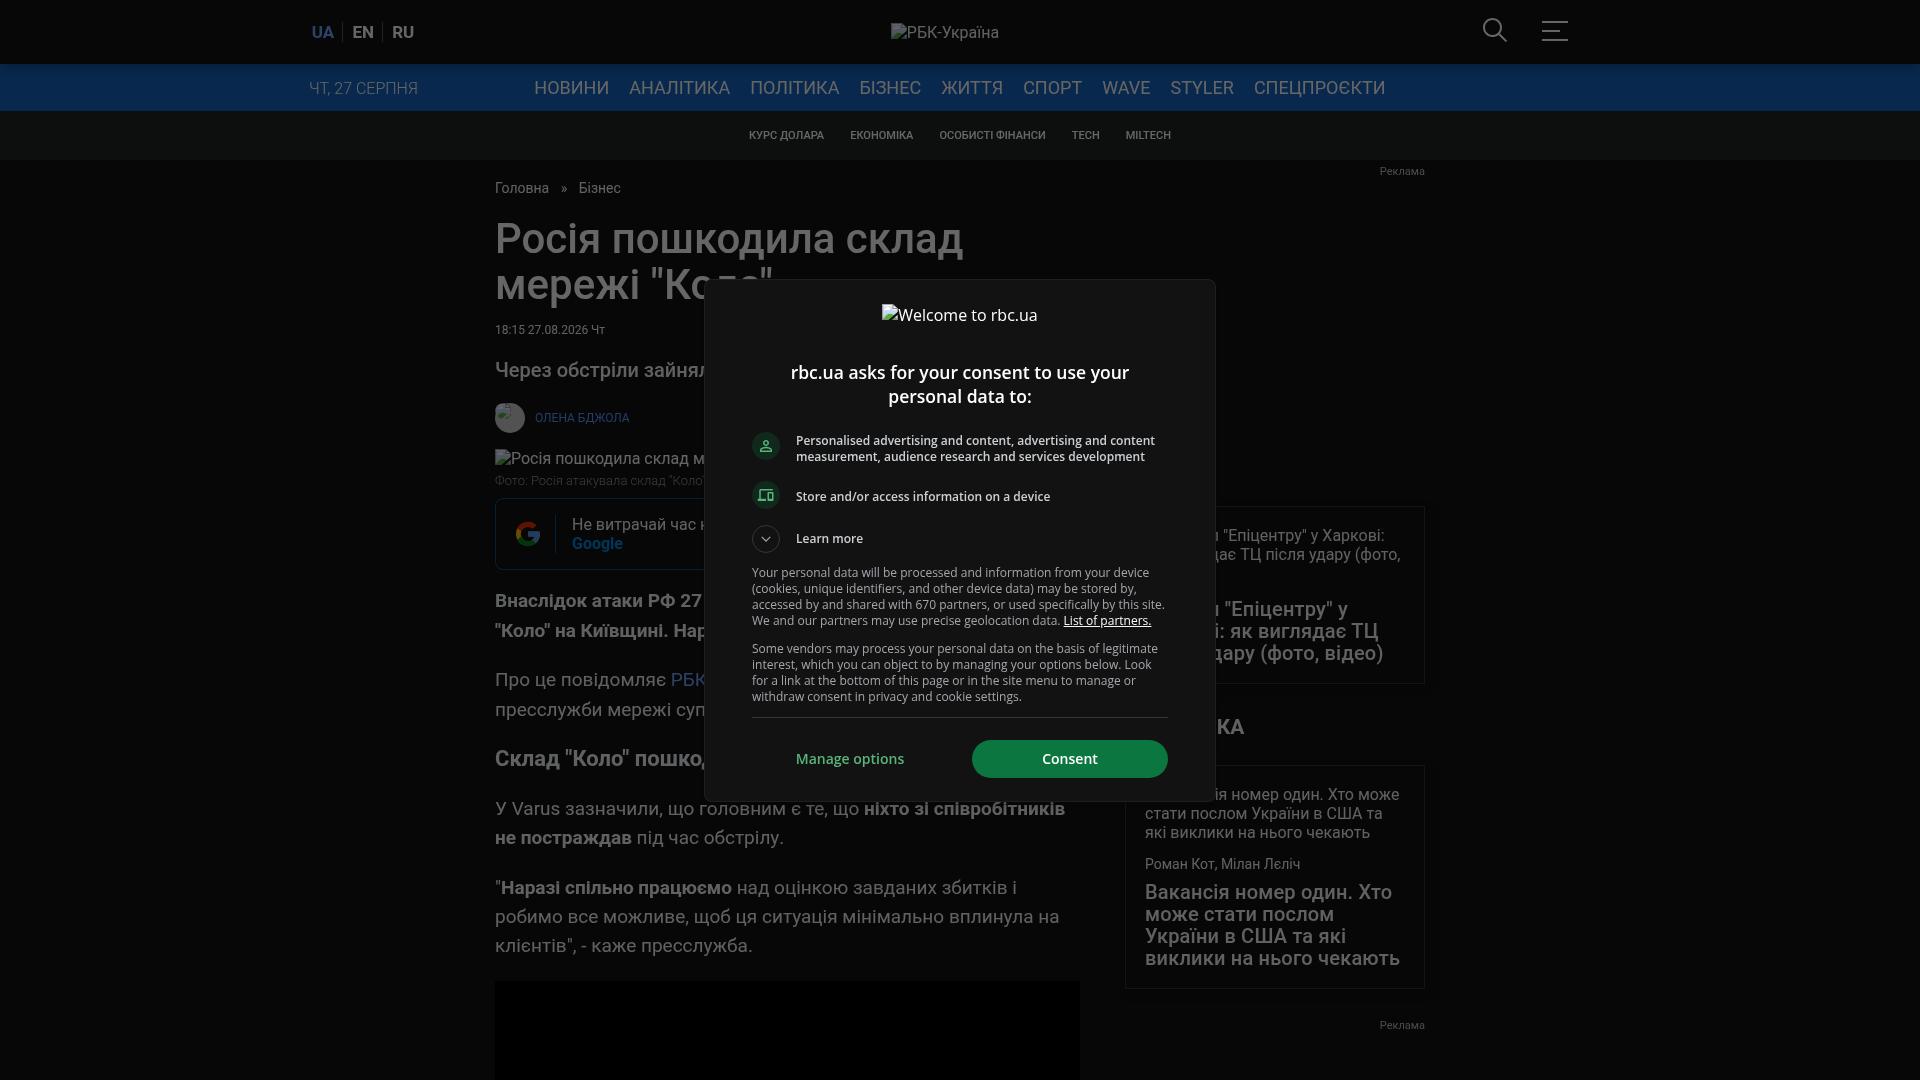
Task: Click the date ЧТ, 27 СЕРПНЯ
Action: click(x=363, y=88)
